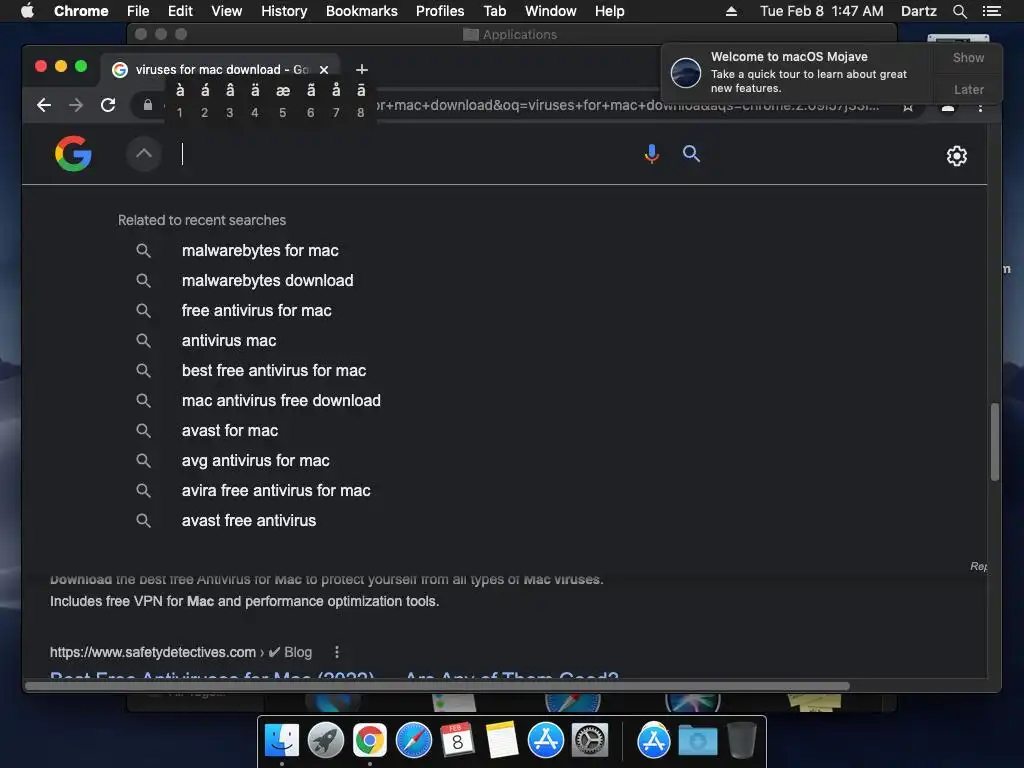
Task: Close the viruses for mac download tab
Action: click(324, 69)
